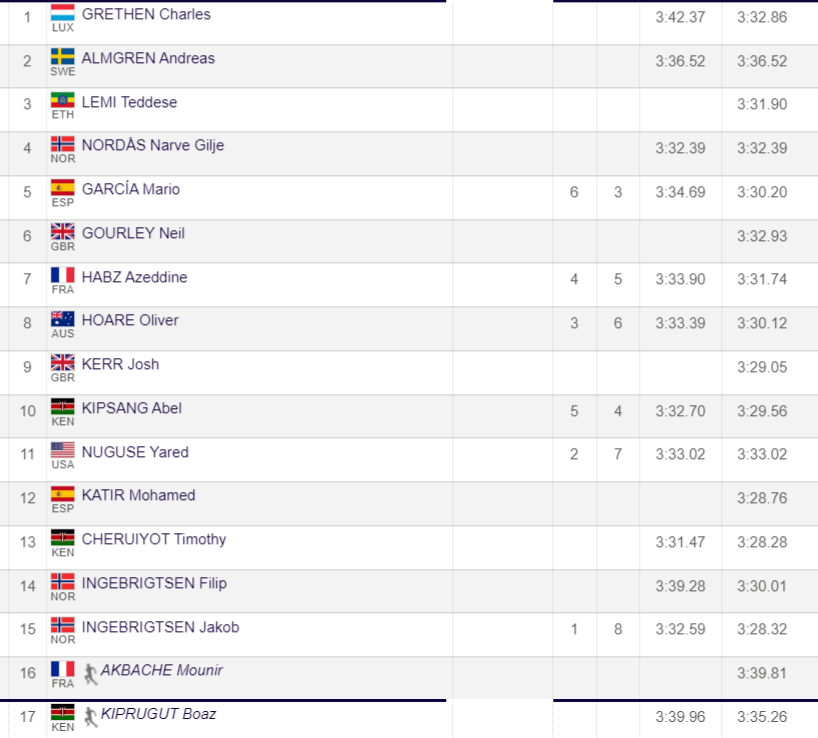Click the pacemaker runner icon before AKBACHE Mounir

[x=91, y=674]
